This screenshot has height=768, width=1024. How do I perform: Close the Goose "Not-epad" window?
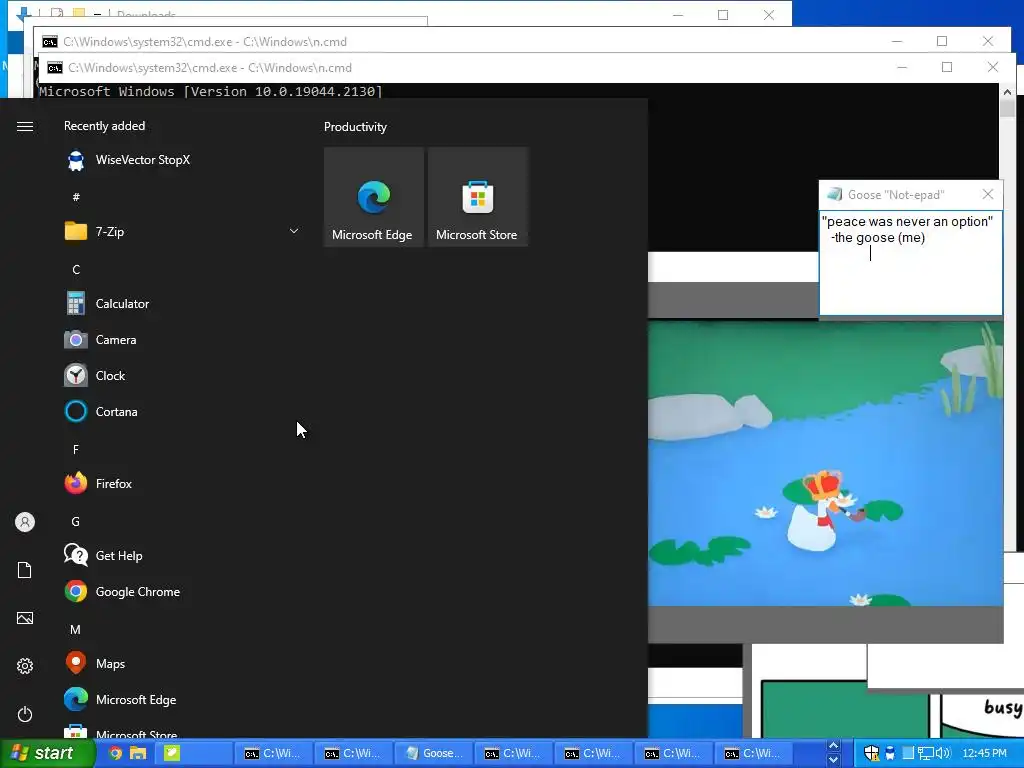click(988, 194)
